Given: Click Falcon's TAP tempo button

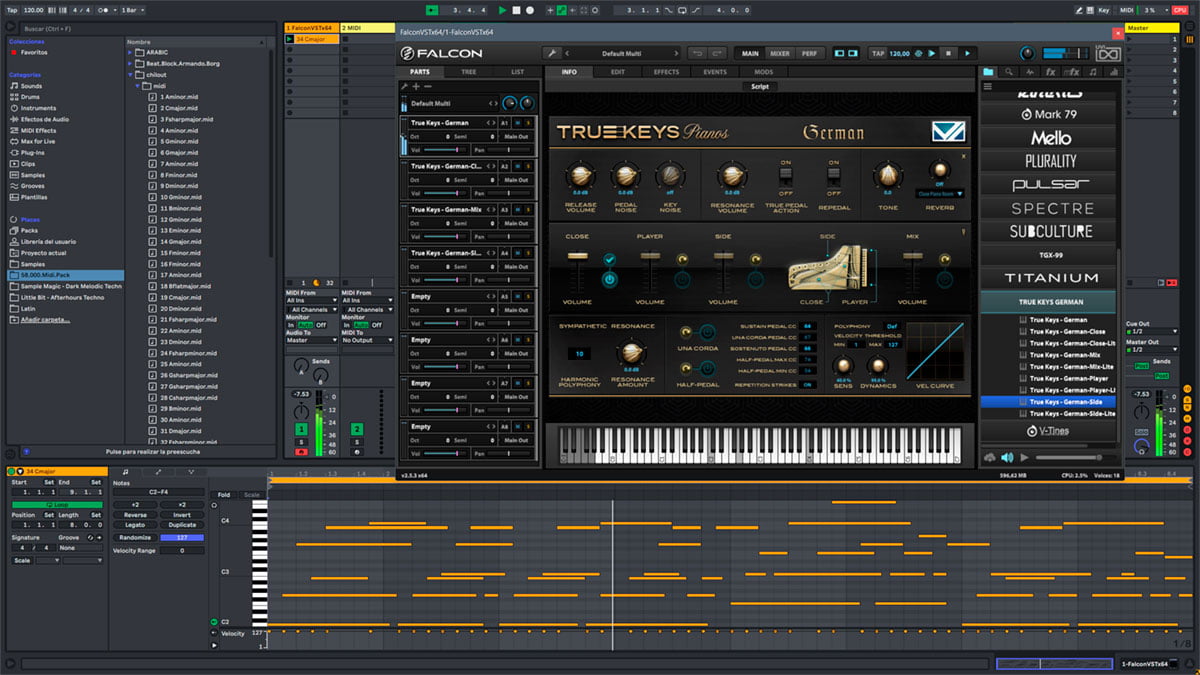Looking at the screenshot, I should [878, 53].
